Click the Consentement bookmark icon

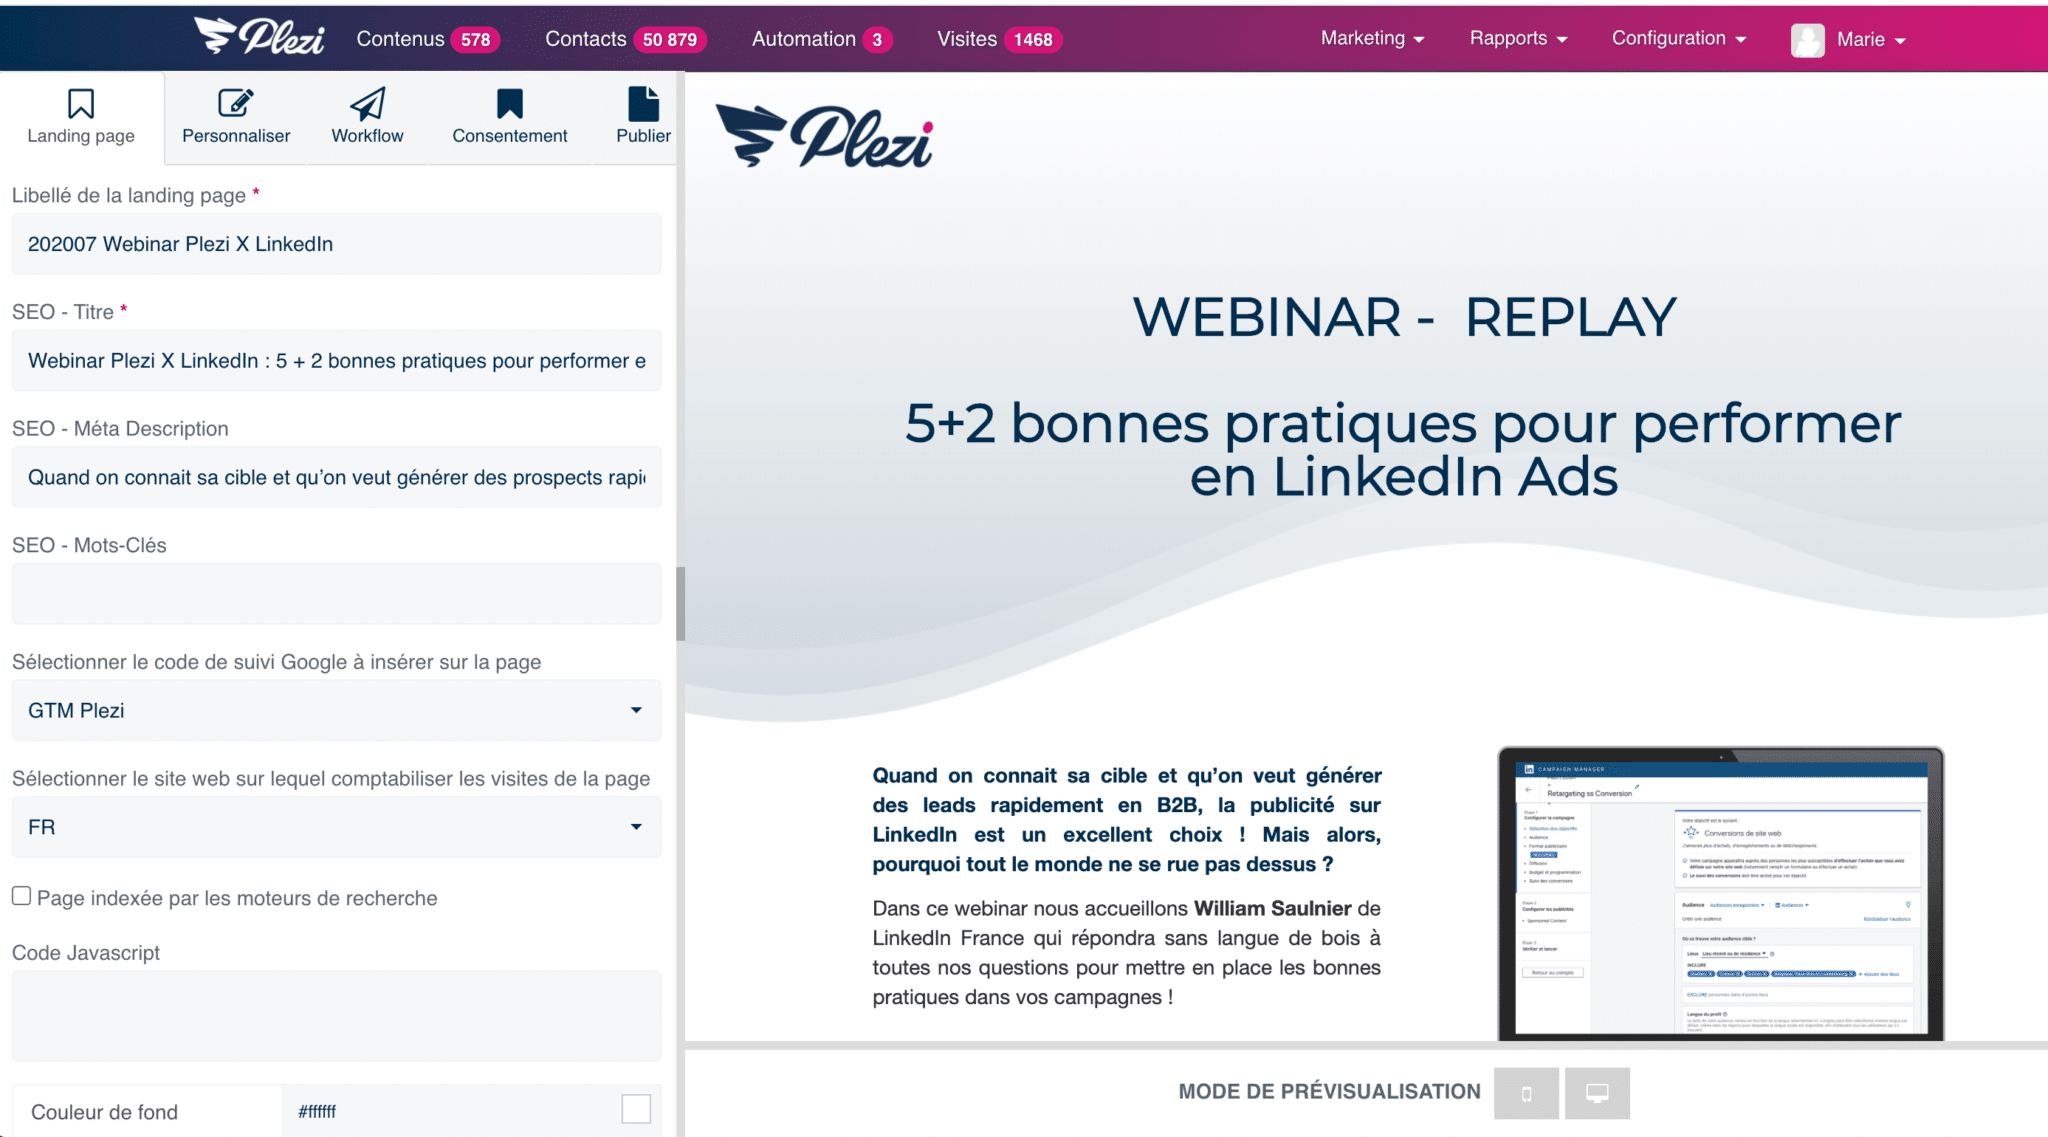510,103
